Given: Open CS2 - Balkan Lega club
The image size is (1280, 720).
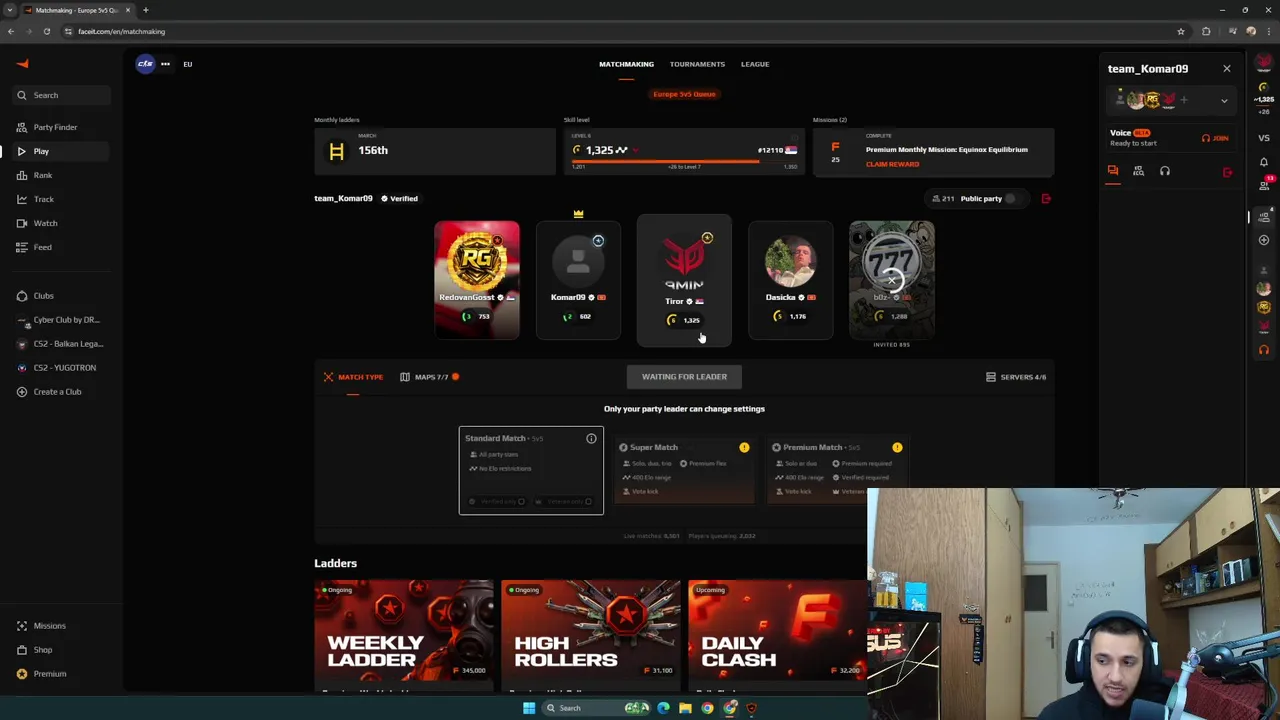Looking at the screenshot, I should tap(60, 344).
